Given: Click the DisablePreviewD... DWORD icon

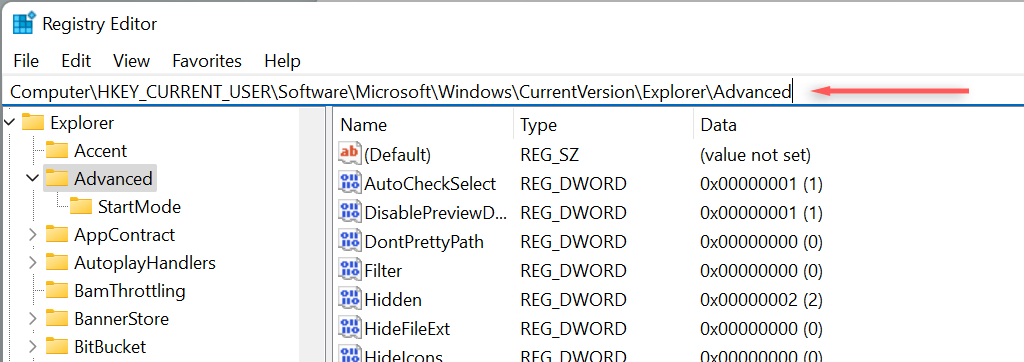Looking at the screenshot, I should point(349,212).
